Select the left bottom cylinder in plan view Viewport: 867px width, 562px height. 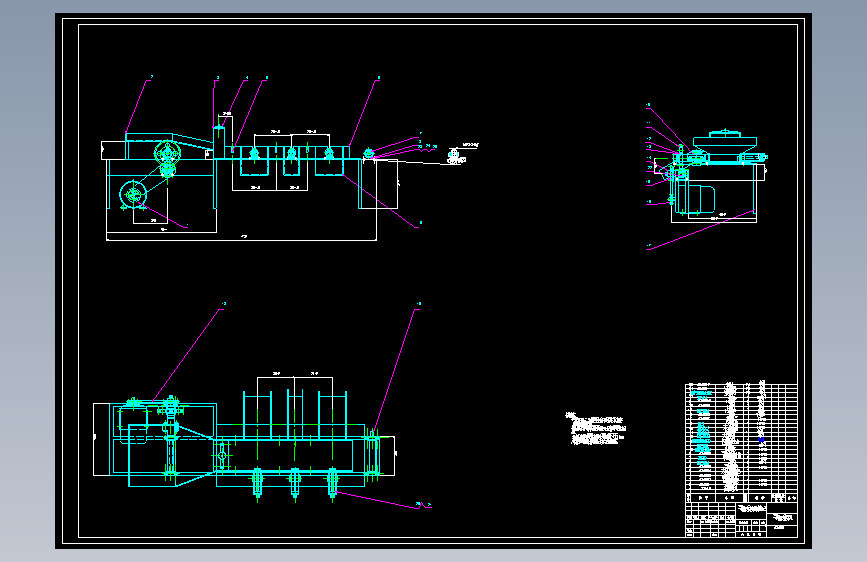coord(257,482)
